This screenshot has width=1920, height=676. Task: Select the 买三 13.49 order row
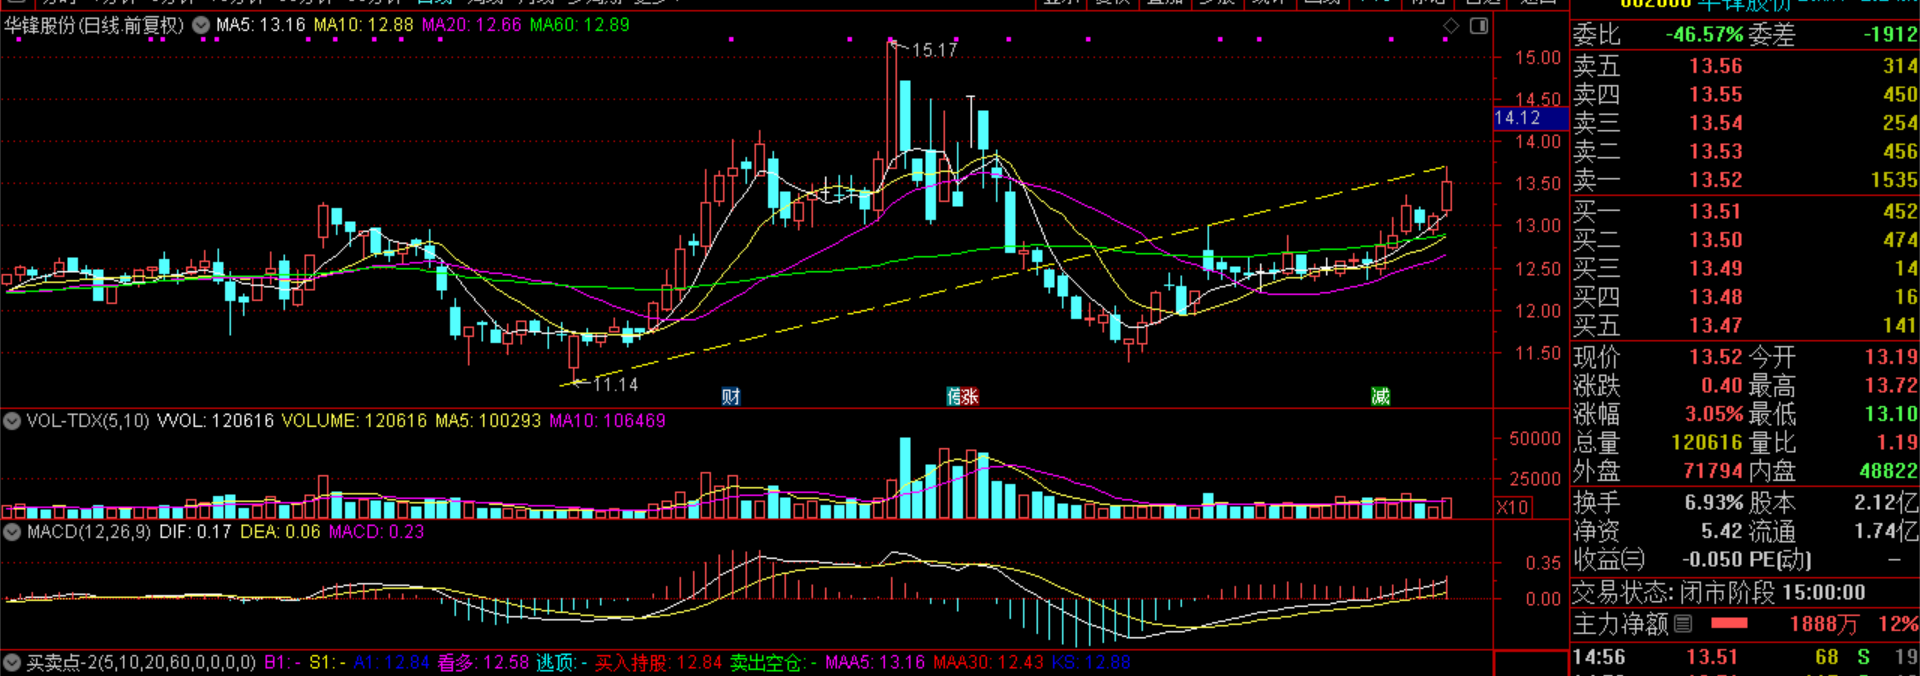point(1745,268)
